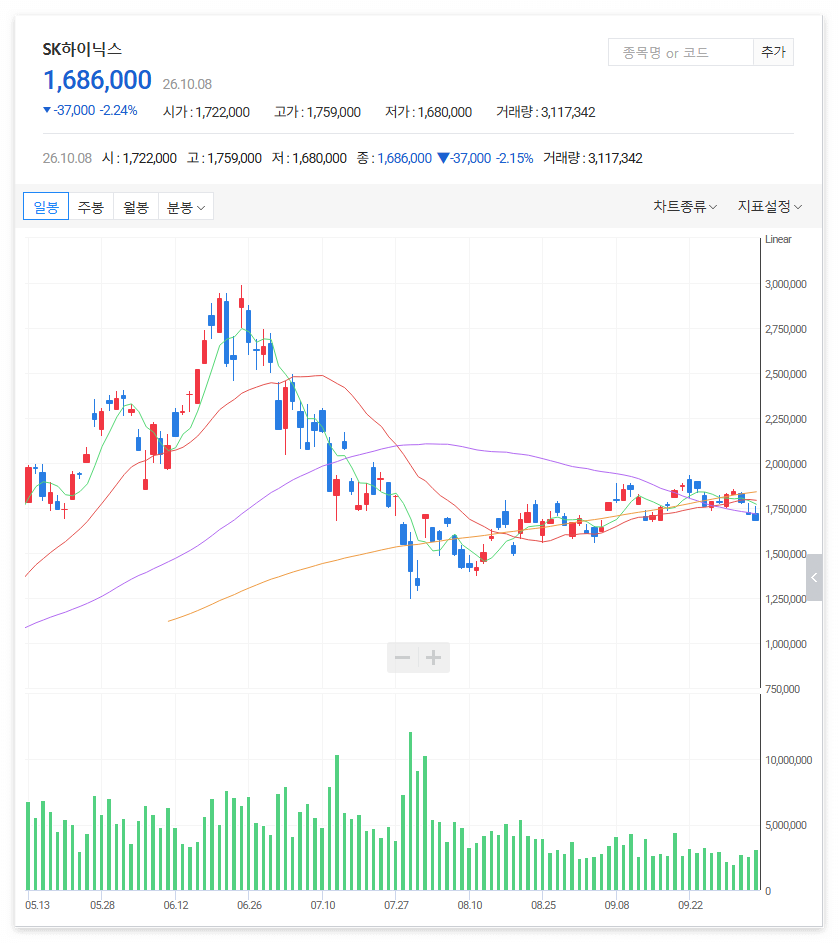839x943 pixels.
Task: Switch to the 주봉 weekly chart tab
Action: click(x=91, y=206)
